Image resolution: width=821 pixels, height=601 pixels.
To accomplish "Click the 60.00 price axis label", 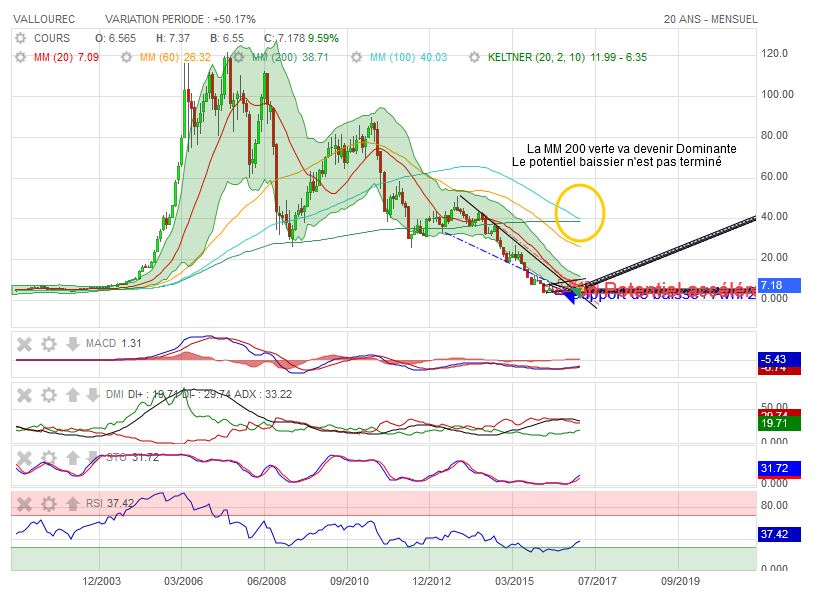I will tap(774, 176).
